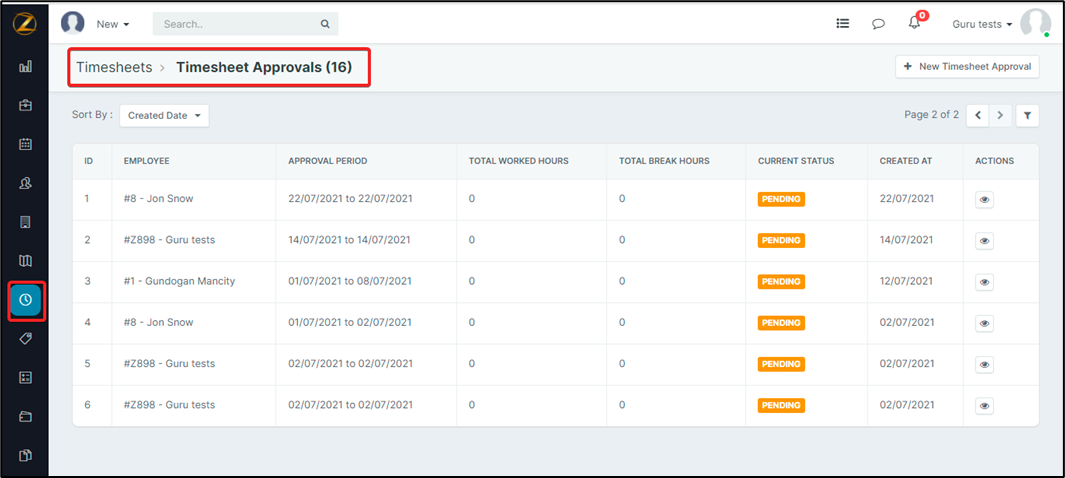This screenshot has height=478, width=1065.
Task: Click the Pending badge in row 3
Action: click(781, 282)
